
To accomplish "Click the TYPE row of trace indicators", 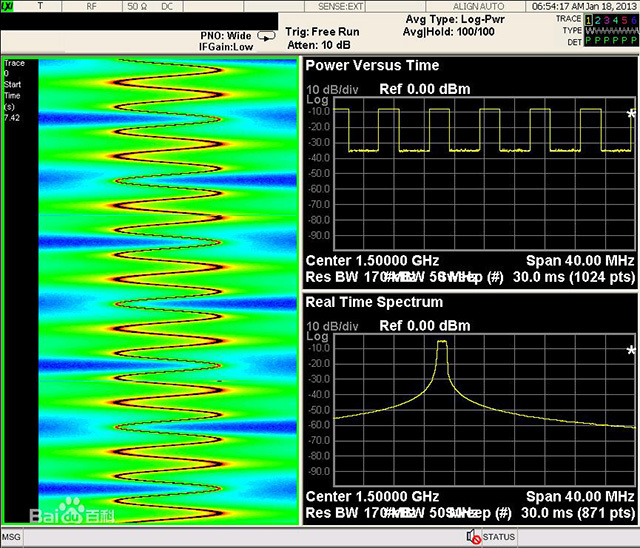I will click(611, 31).
